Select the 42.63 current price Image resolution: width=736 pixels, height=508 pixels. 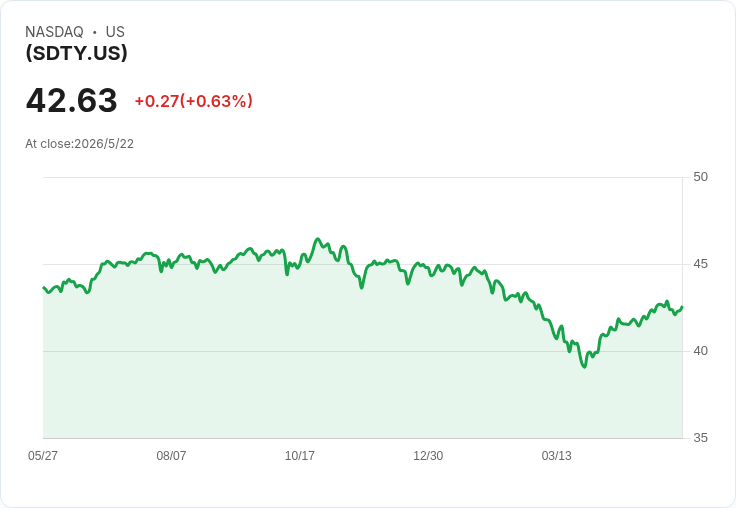coord(71,100)
